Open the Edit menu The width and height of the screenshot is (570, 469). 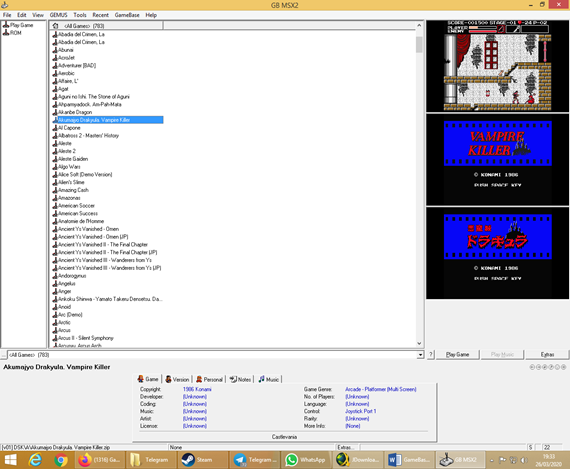[21, 15]
